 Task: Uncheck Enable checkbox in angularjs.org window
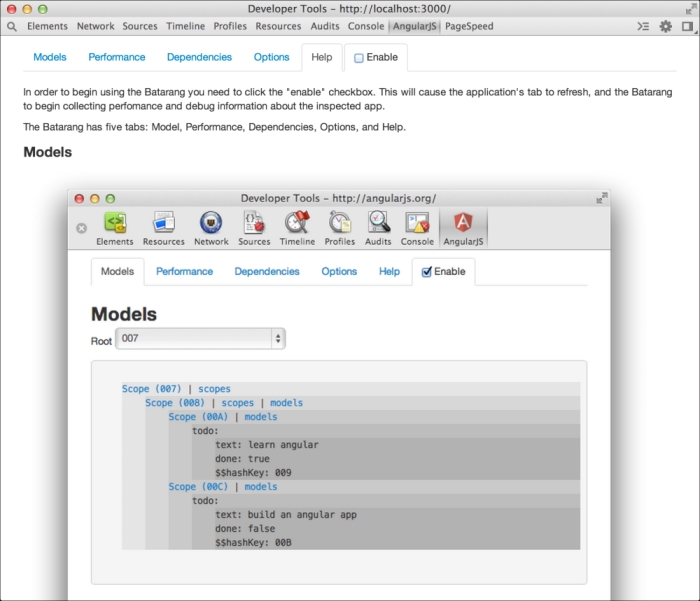426,272
